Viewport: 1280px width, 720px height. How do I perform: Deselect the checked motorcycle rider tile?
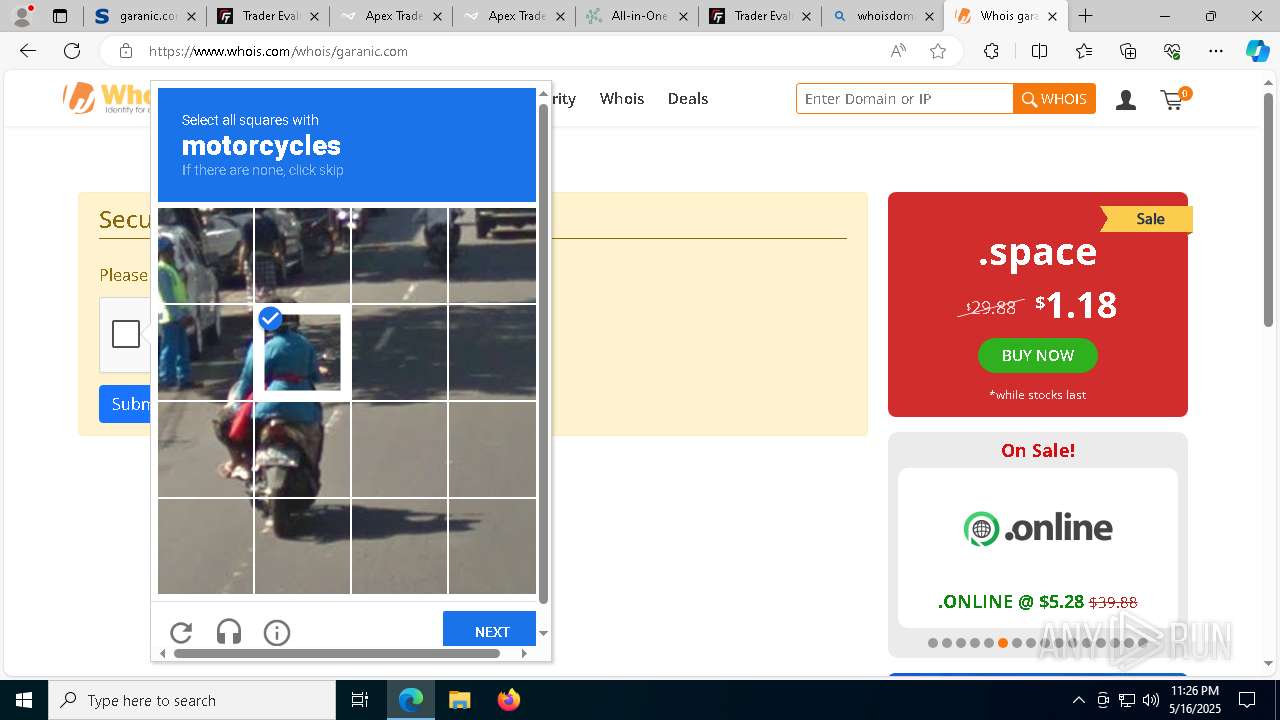point(302,352)
